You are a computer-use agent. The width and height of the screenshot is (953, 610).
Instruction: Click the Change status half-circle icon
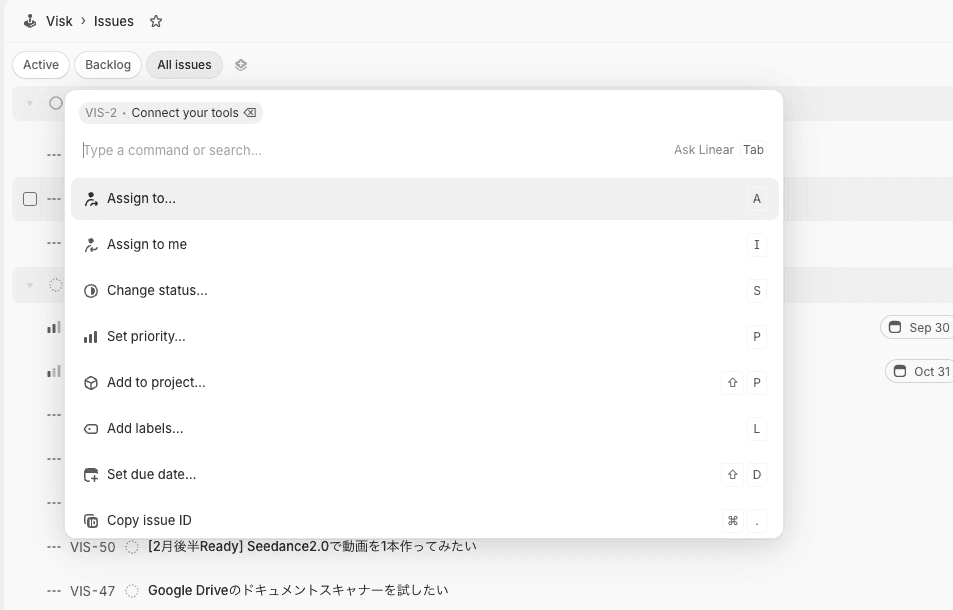[91, 291]
